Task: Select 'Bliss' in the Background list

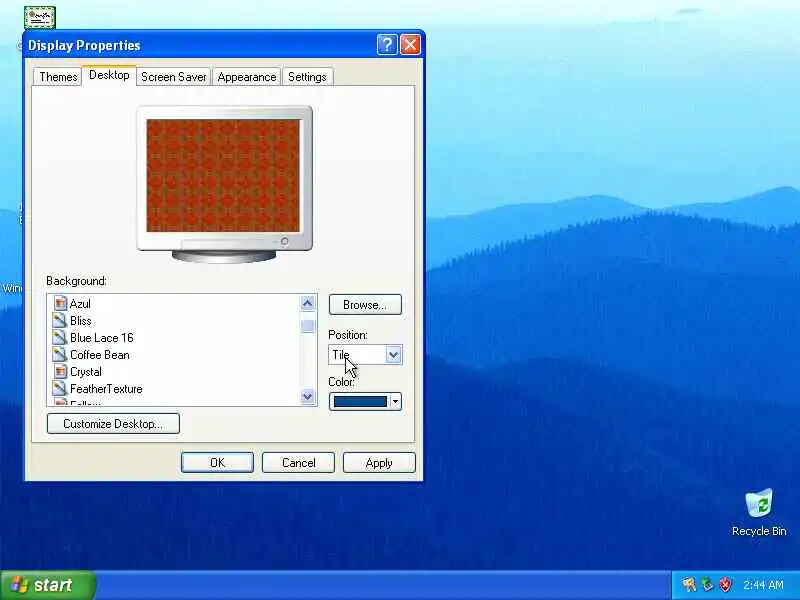Action: [81, 320]
